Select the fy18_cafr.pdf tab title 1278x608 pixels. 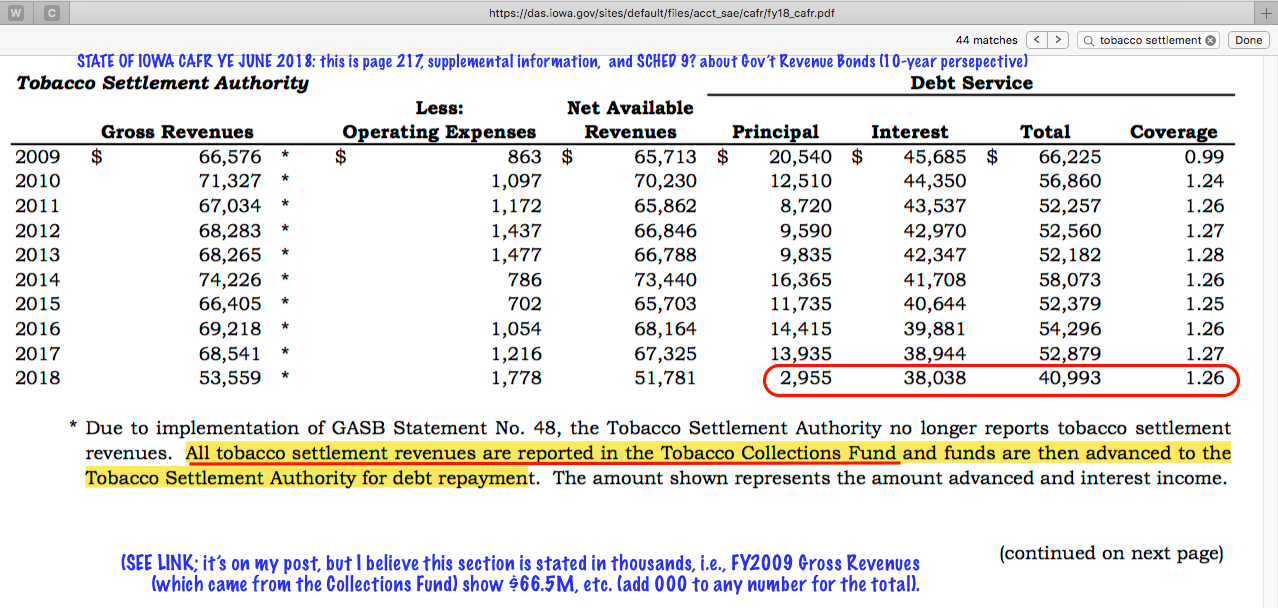tap(660, 13)
